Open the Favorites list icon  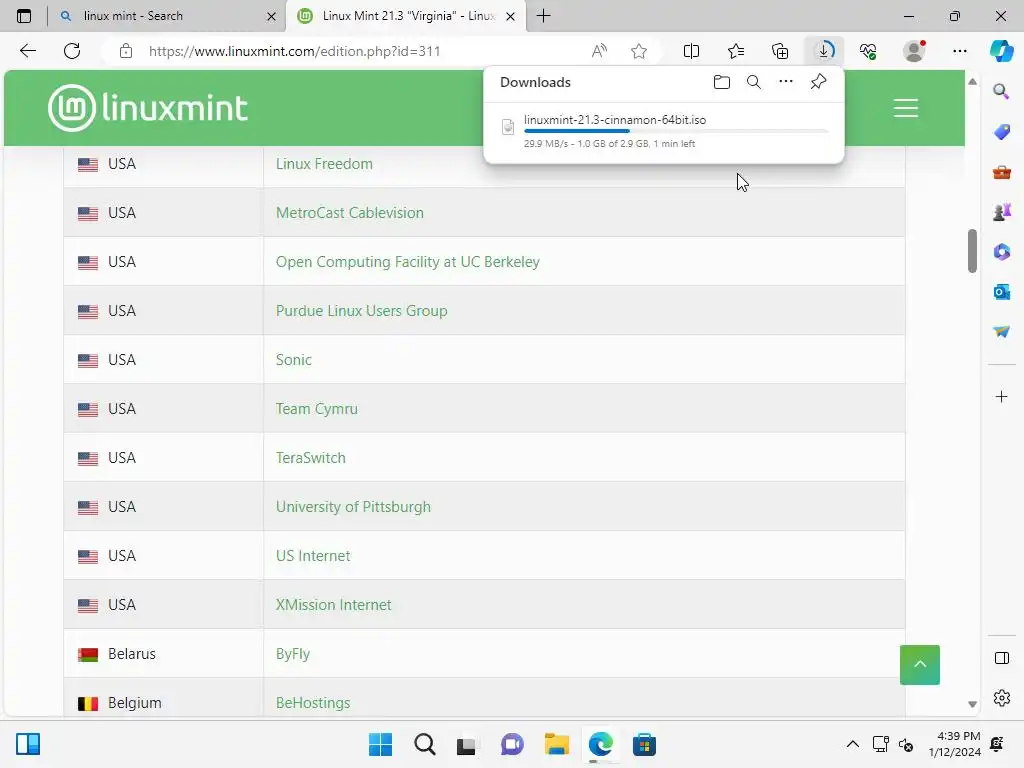pos(735,51)
